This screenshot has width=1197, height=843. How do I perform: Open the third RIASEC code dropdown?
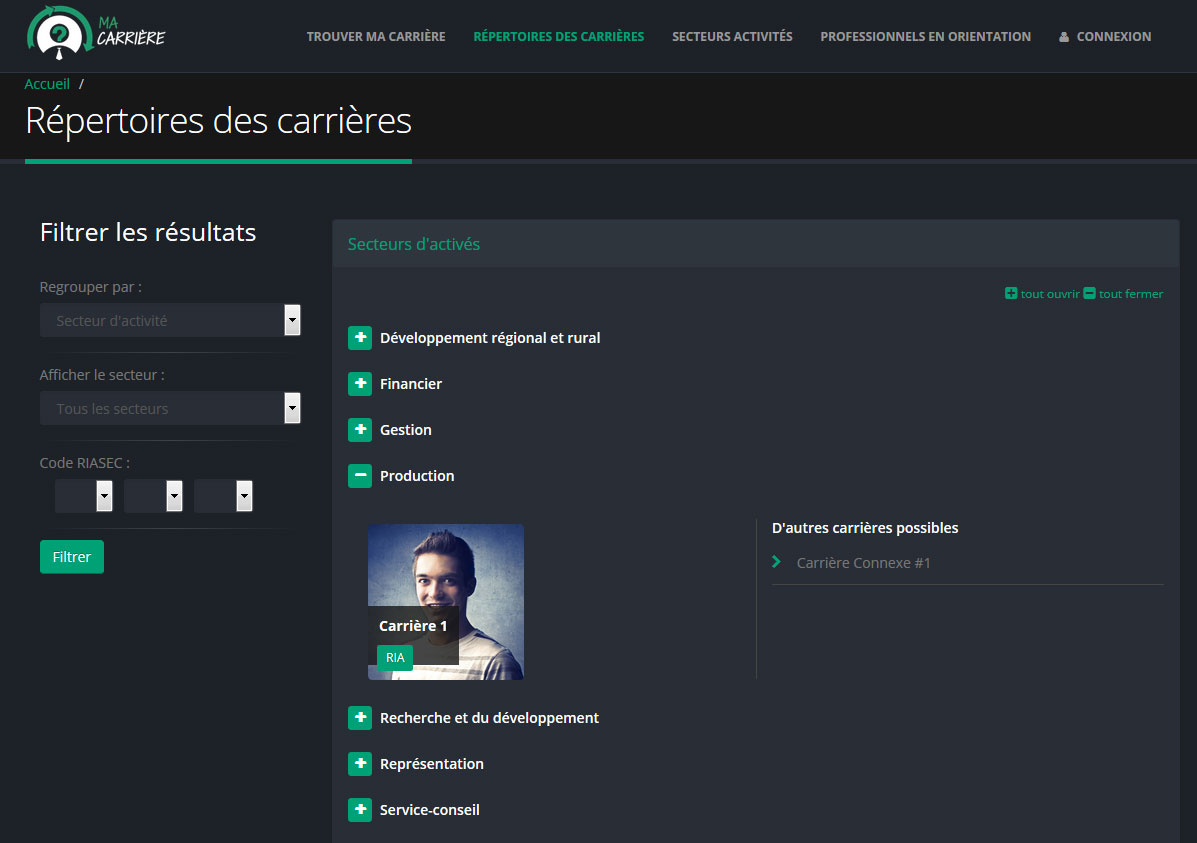coord(223,496)
